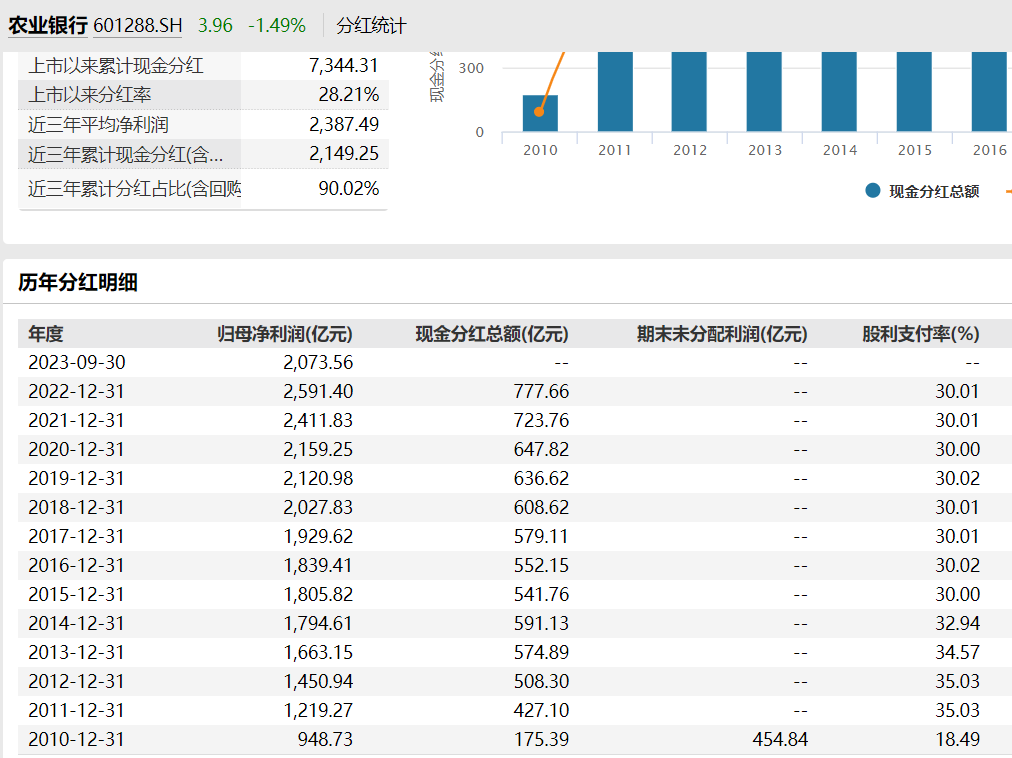Select the 2021-12-31 row date
Viewport: 1012px width, 758px height.
click(x=76, y=420)
